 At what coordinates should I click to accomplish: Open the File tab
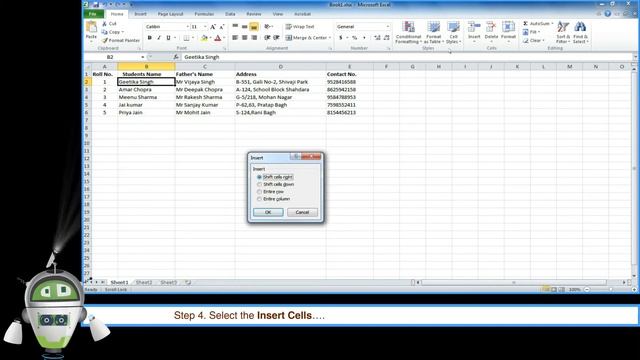coord(93,14)
